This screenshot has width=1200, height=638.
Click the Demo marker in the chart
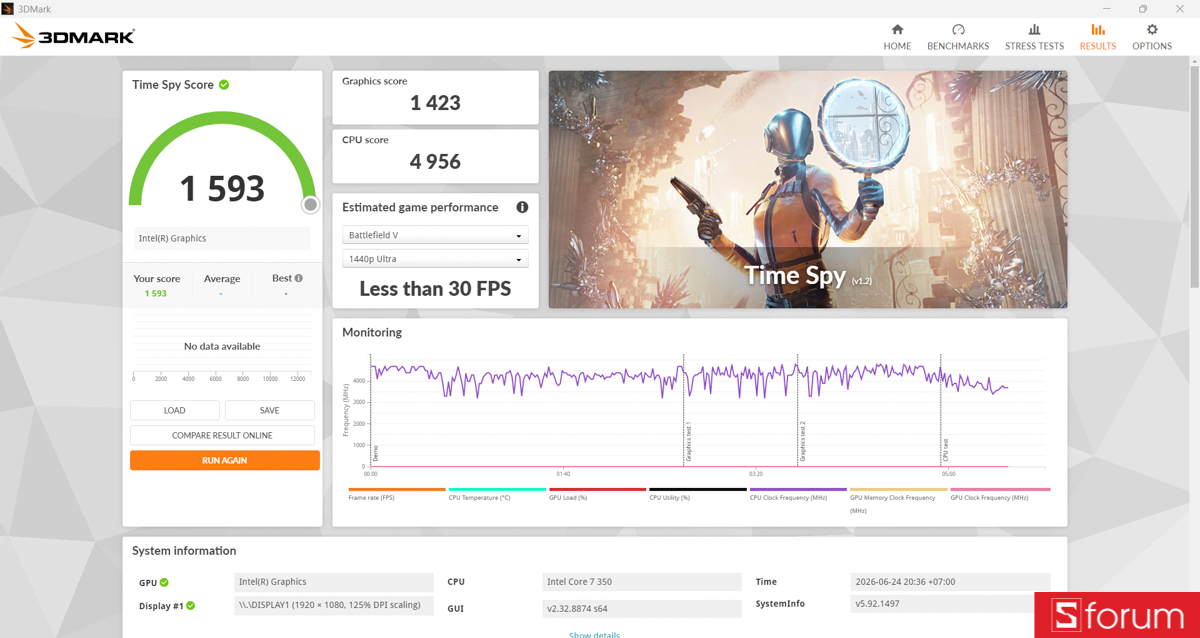375,453
